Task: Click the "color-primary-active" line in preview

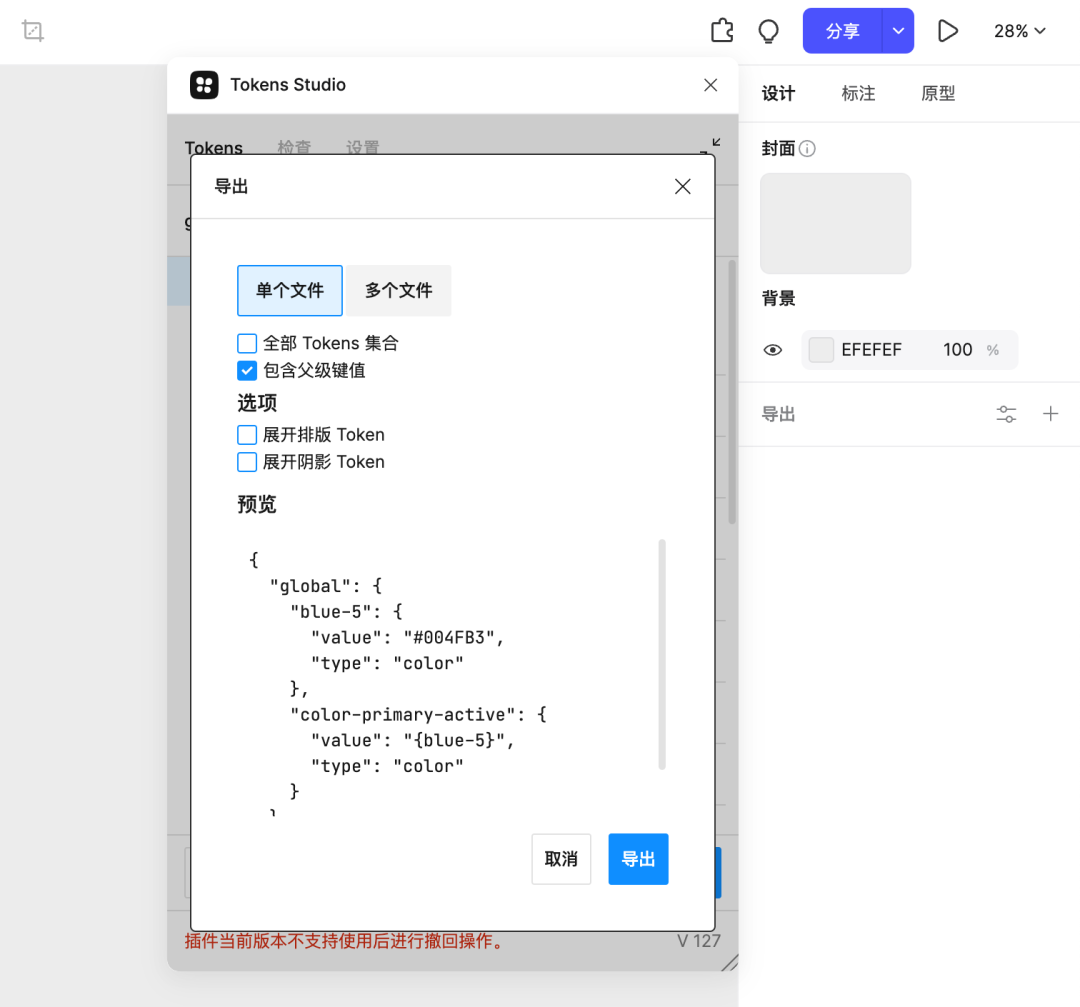Action: 419,714
